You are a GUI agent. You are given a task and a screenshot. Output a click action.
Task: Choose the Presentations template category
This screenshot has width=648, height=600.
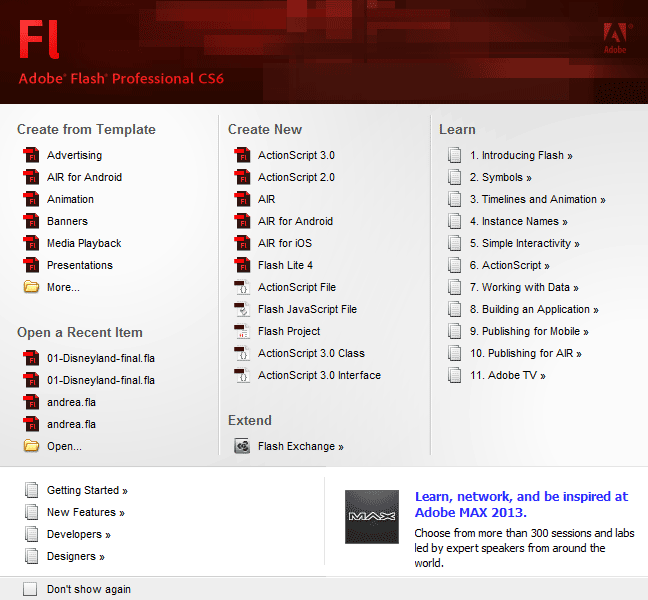coord(80,265)
